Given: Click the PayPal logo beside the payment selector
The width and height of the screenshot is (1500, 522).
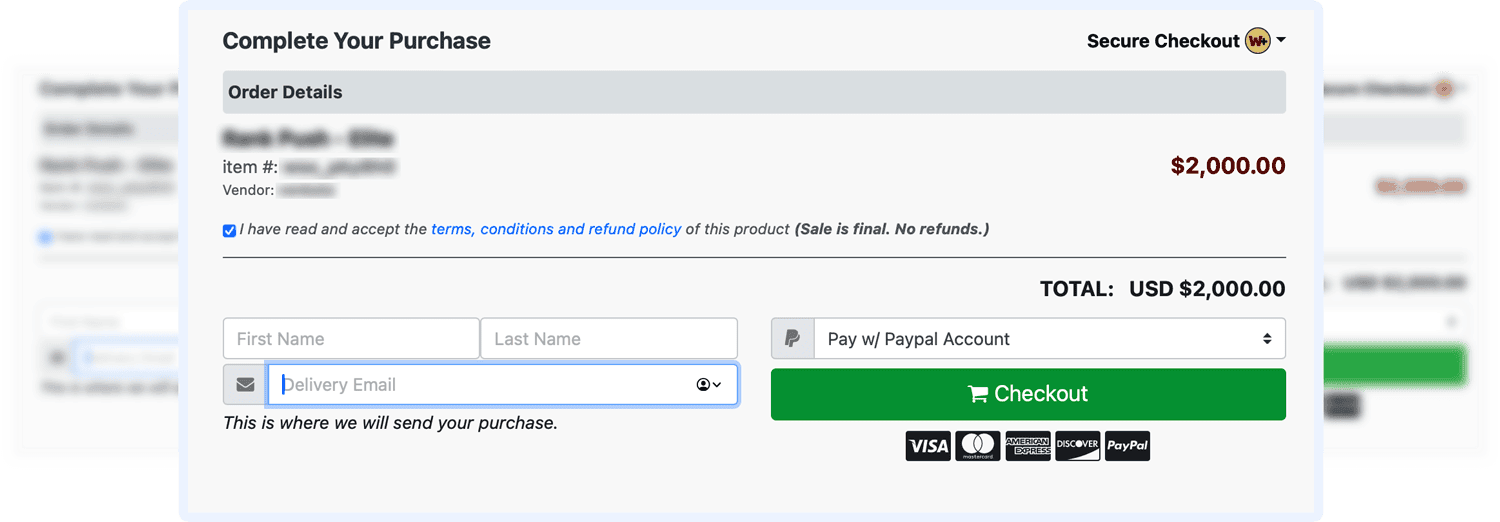Looking at the screenshot, I should pyautogui.click(x=793, y=339).
